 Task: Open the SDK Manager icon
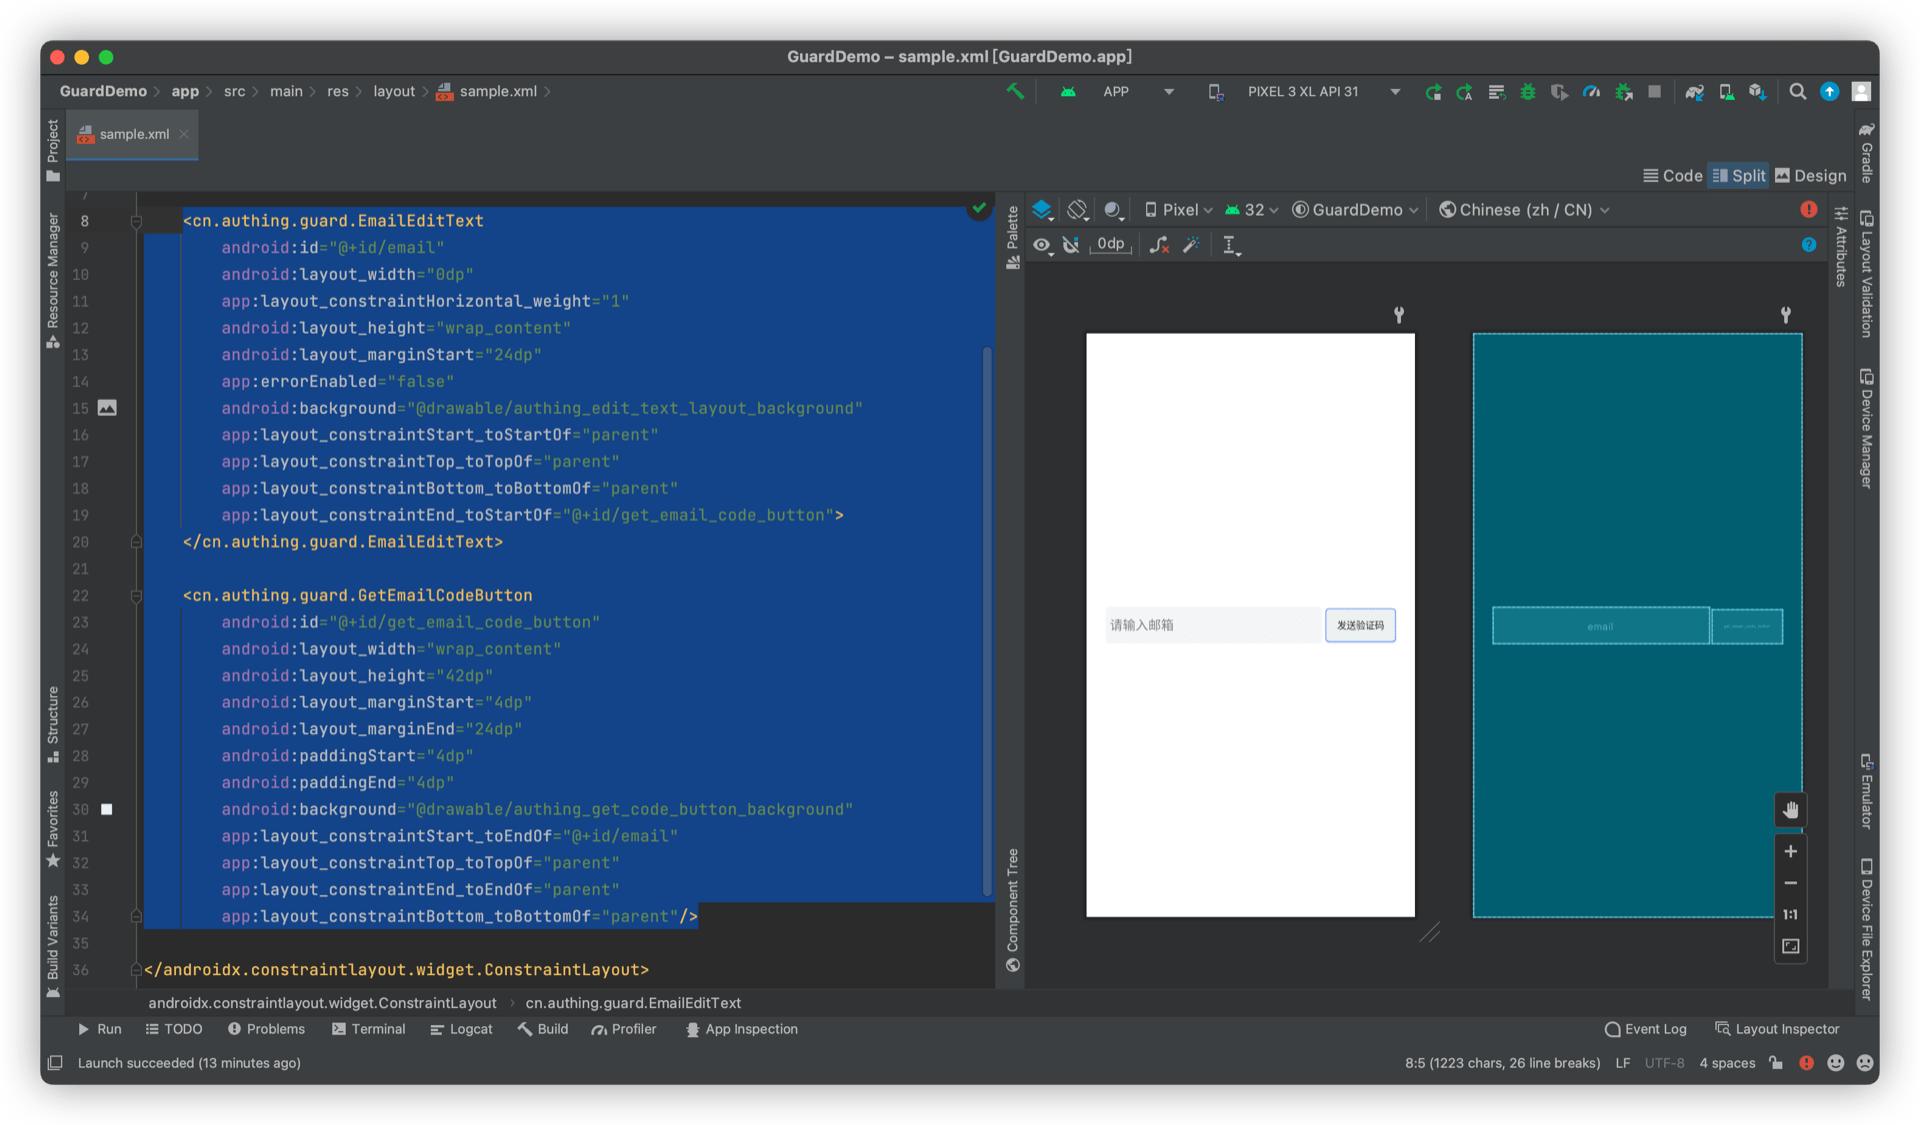pos(1757,91)
